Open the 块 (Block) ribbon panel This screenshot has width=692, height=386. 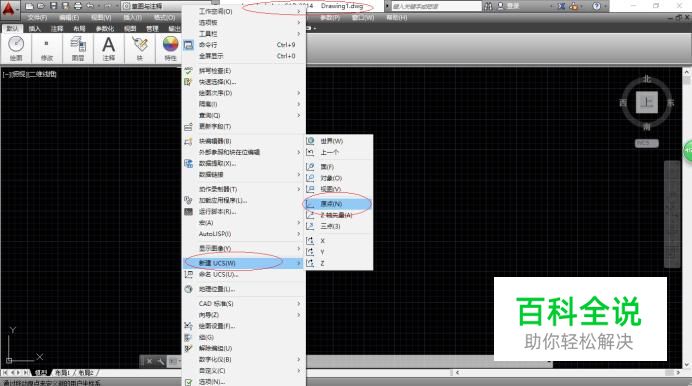[x=139, y=49]
